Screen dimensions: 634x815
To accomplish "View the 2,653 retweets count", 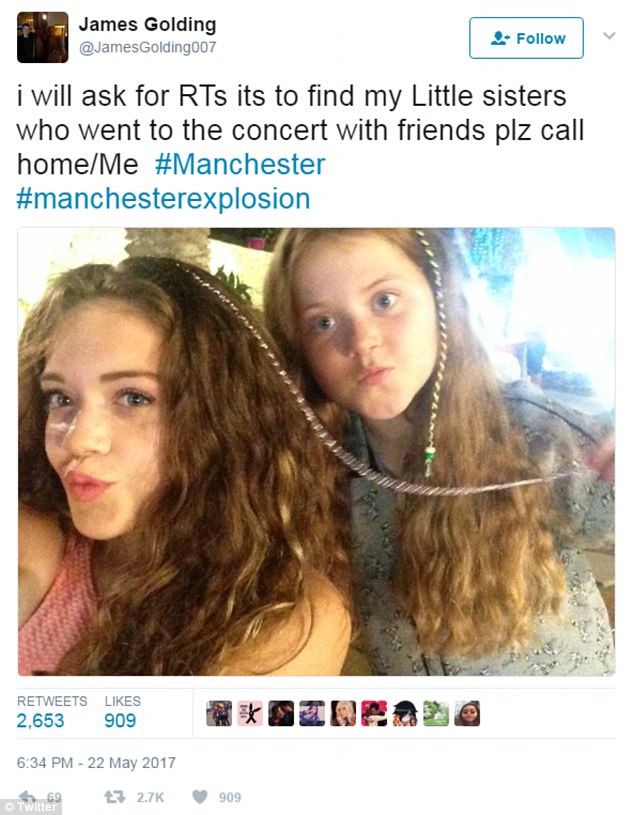I will 41,720.
